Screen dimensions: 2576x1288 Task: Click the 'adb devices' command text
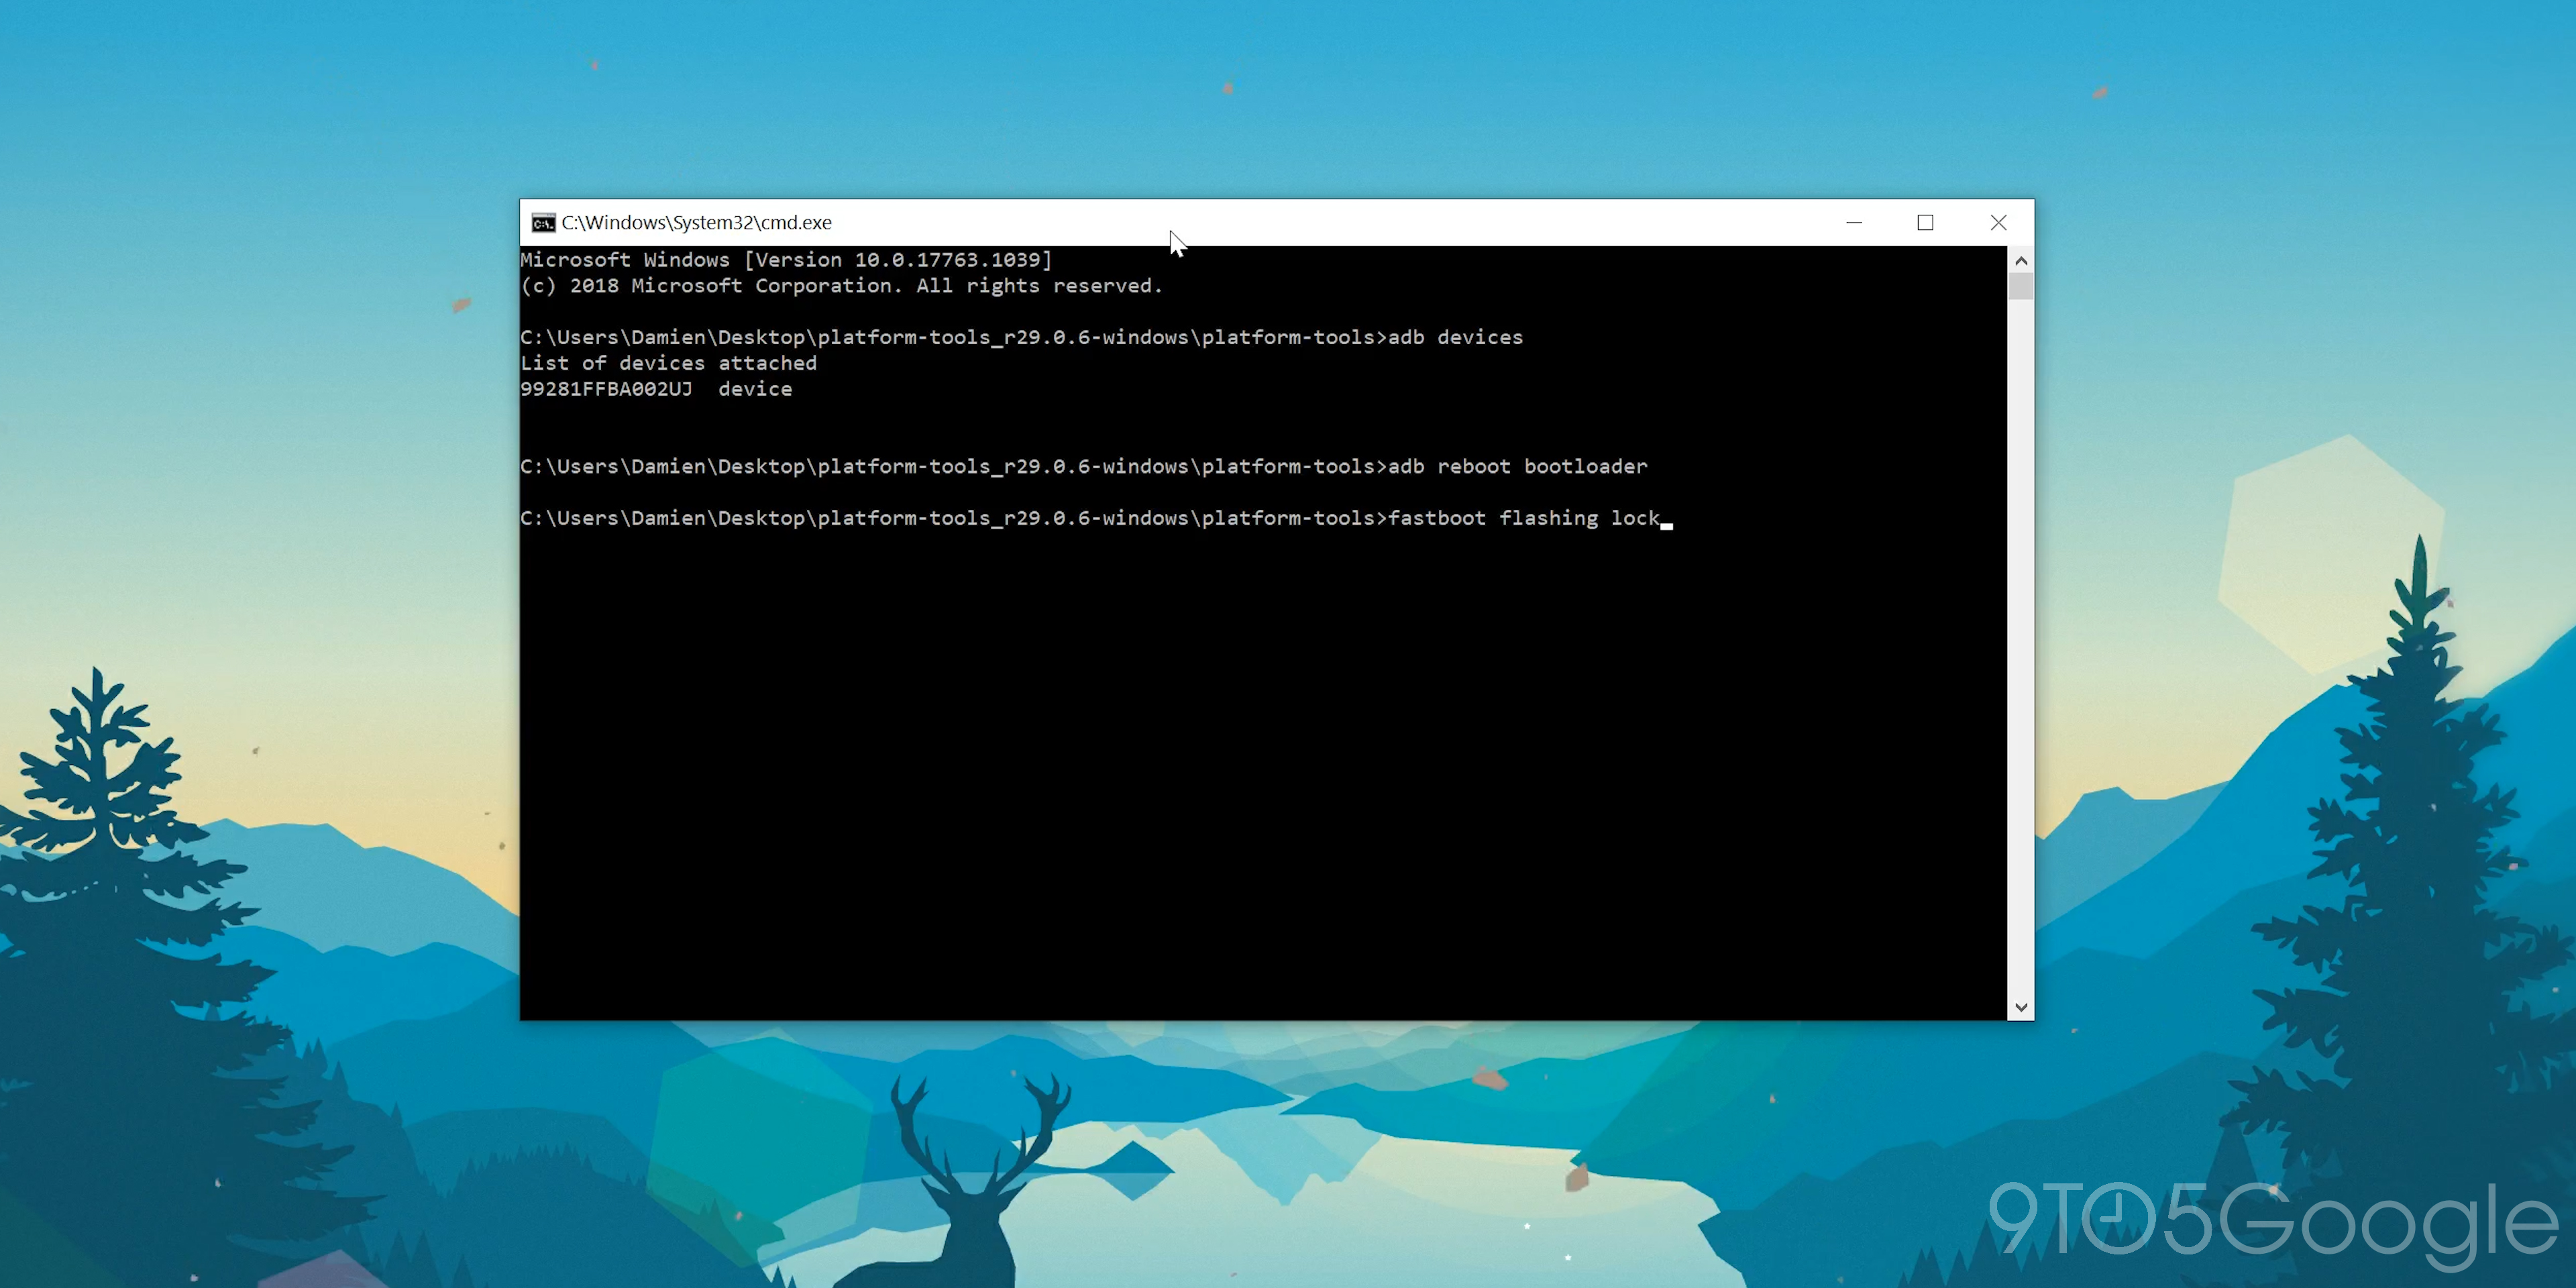[1455, 338]
